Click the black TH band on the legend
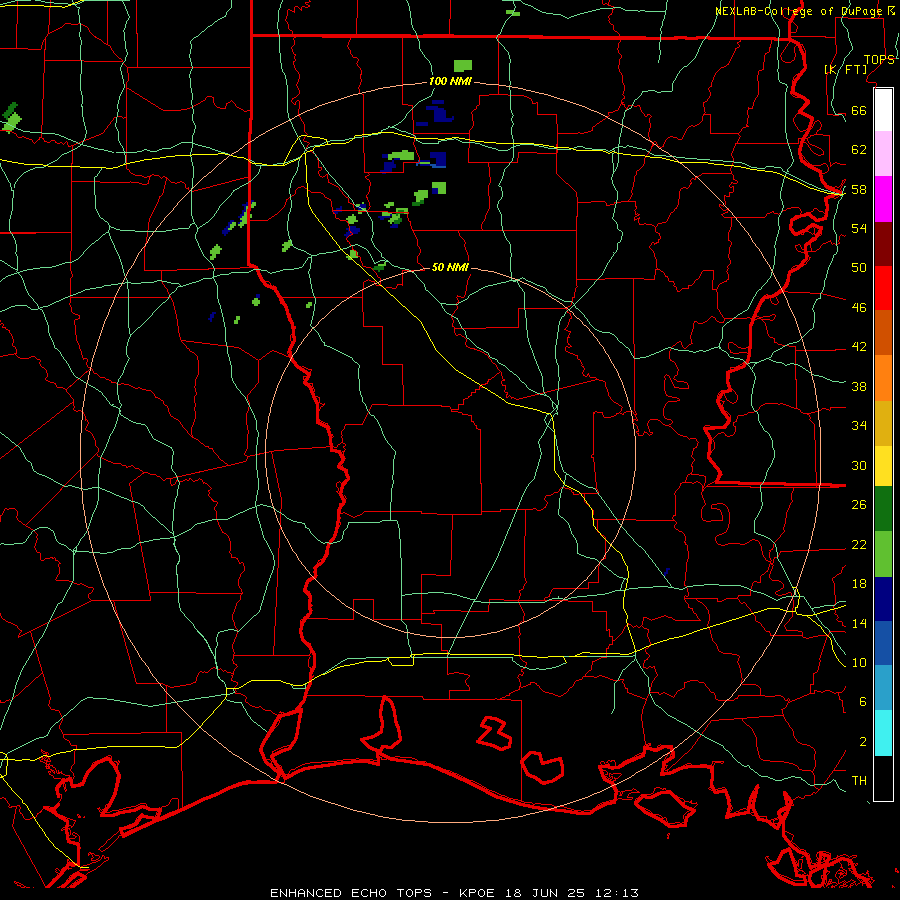 pyautogui.click(x=883, y=778)
